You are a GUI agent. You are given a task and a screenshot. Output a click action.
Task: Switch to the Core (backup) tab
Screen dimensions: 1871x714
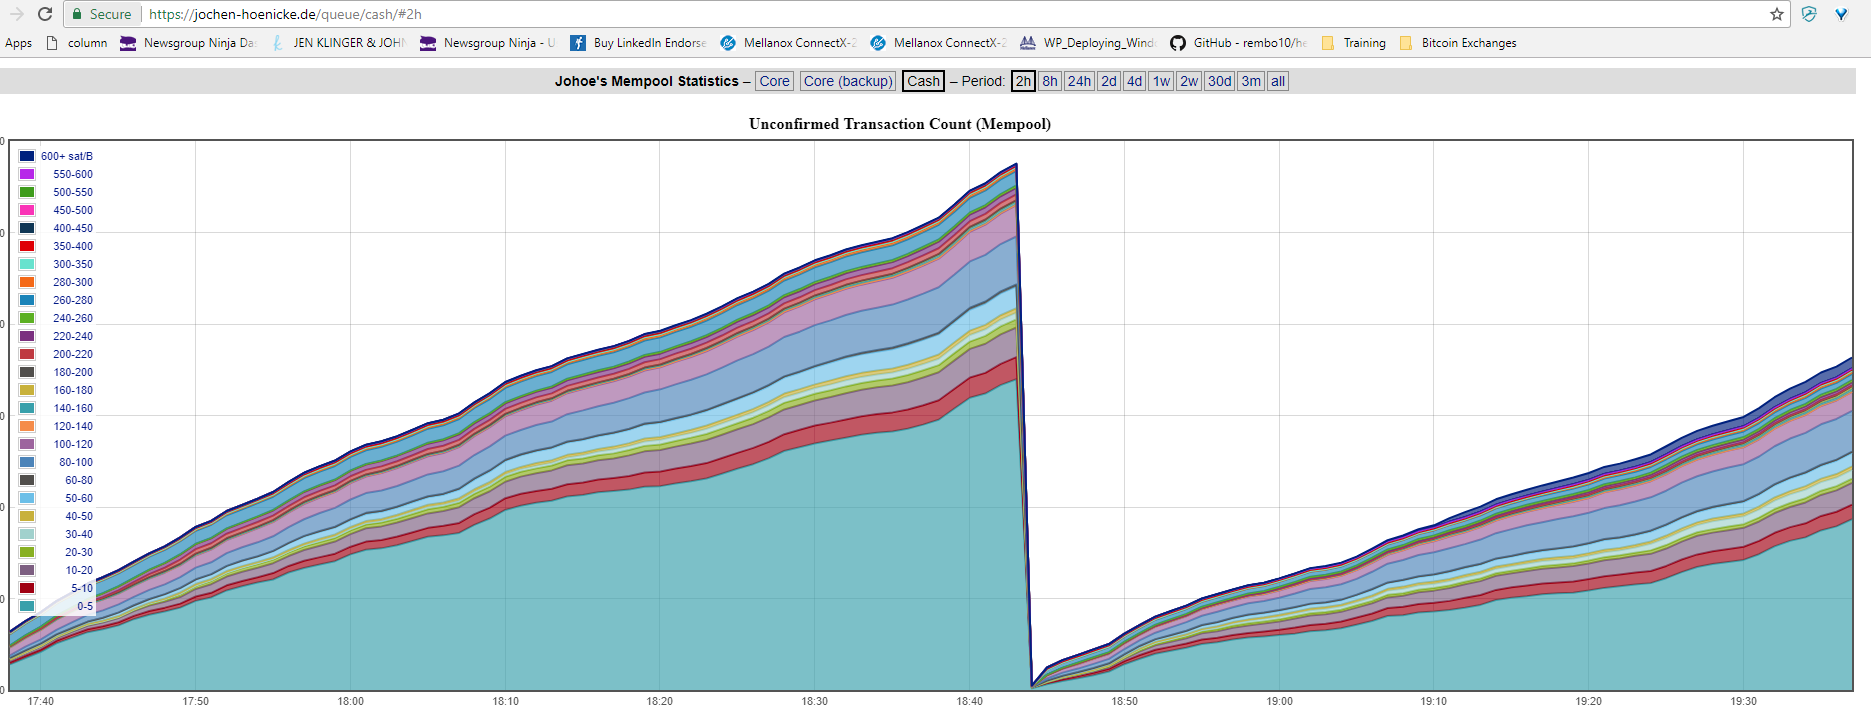[848, 81]
